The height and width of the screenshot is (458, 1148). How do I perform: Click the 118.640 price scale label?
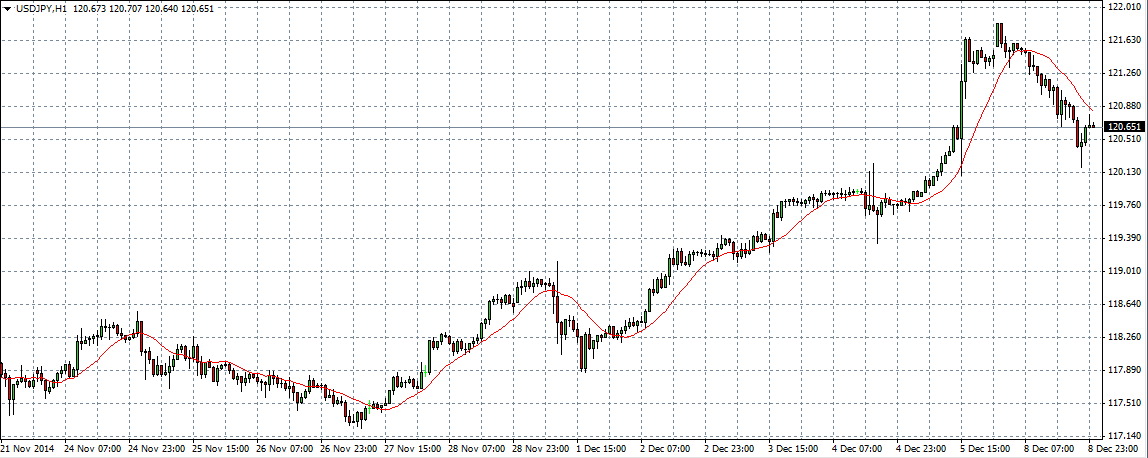point(1126,304)
